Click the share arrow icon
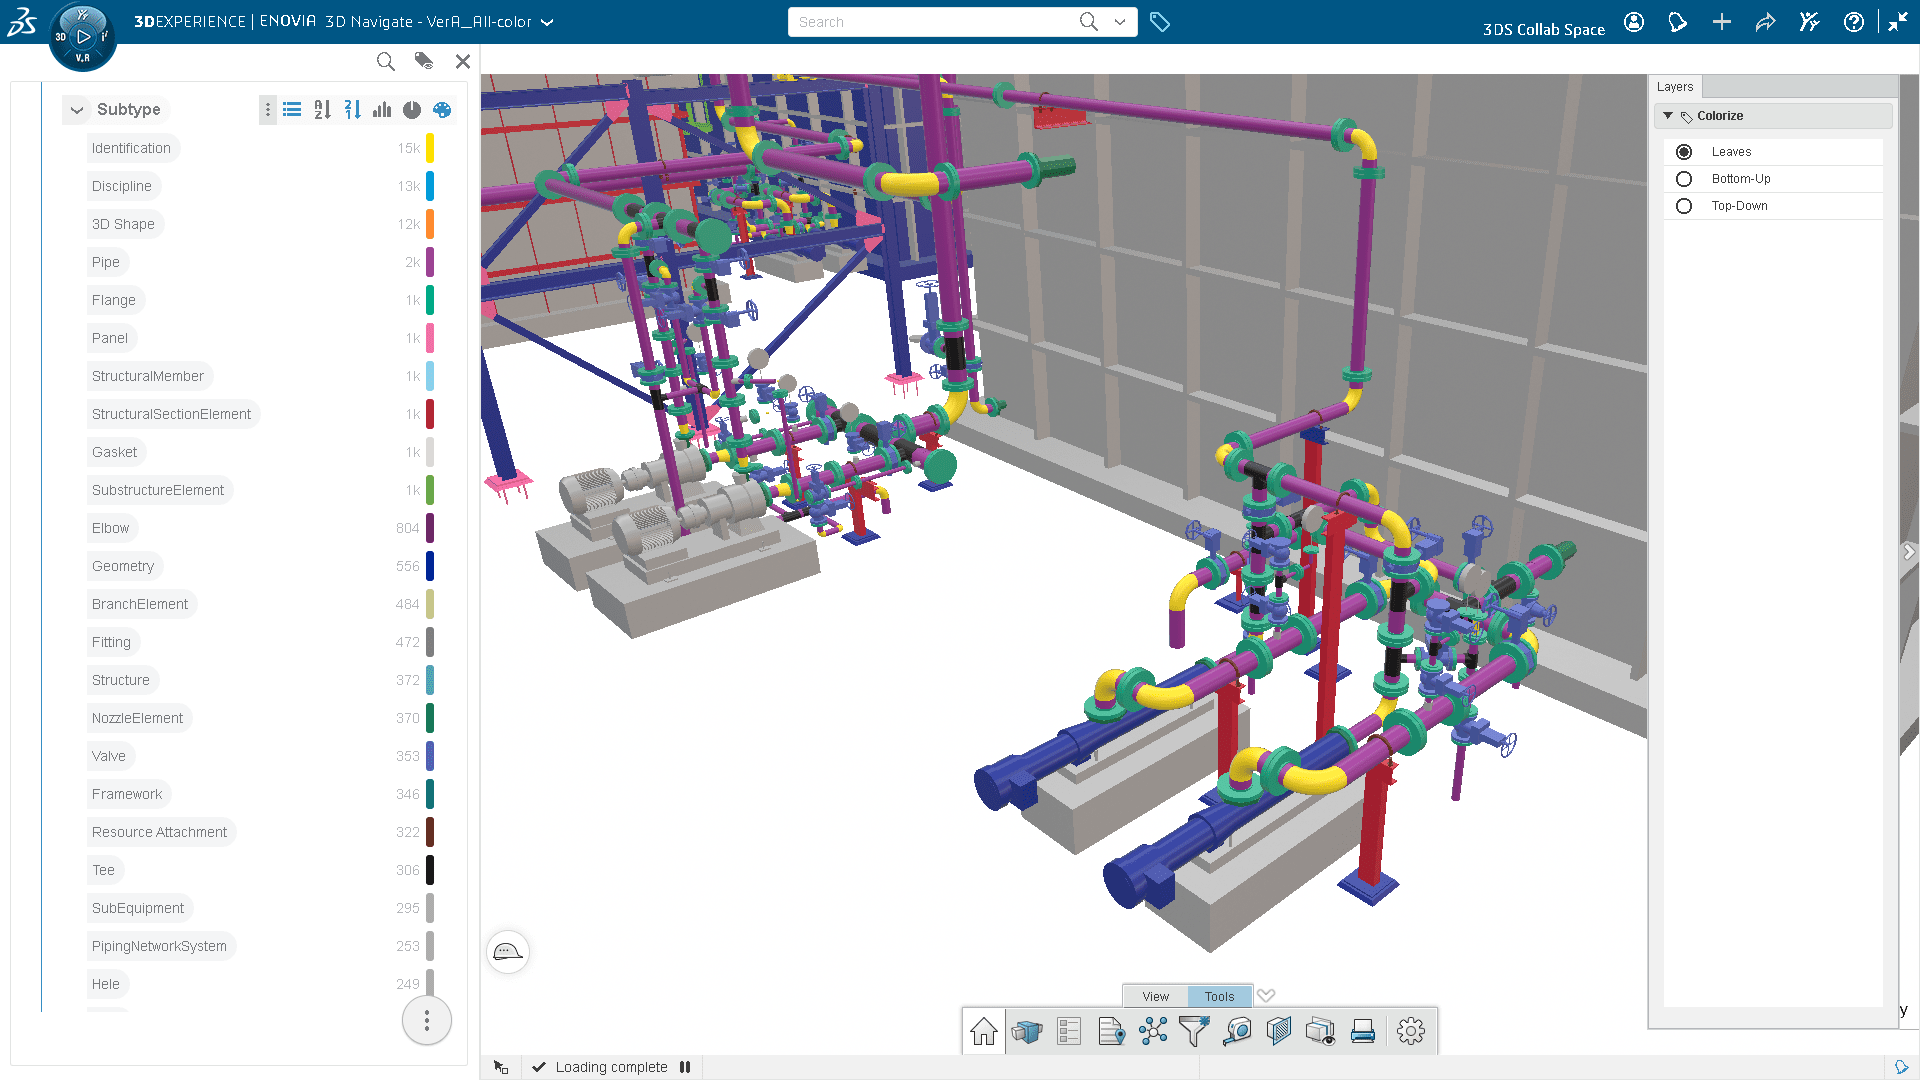Screen dimensions: 1920x1080 point(1766,22)
